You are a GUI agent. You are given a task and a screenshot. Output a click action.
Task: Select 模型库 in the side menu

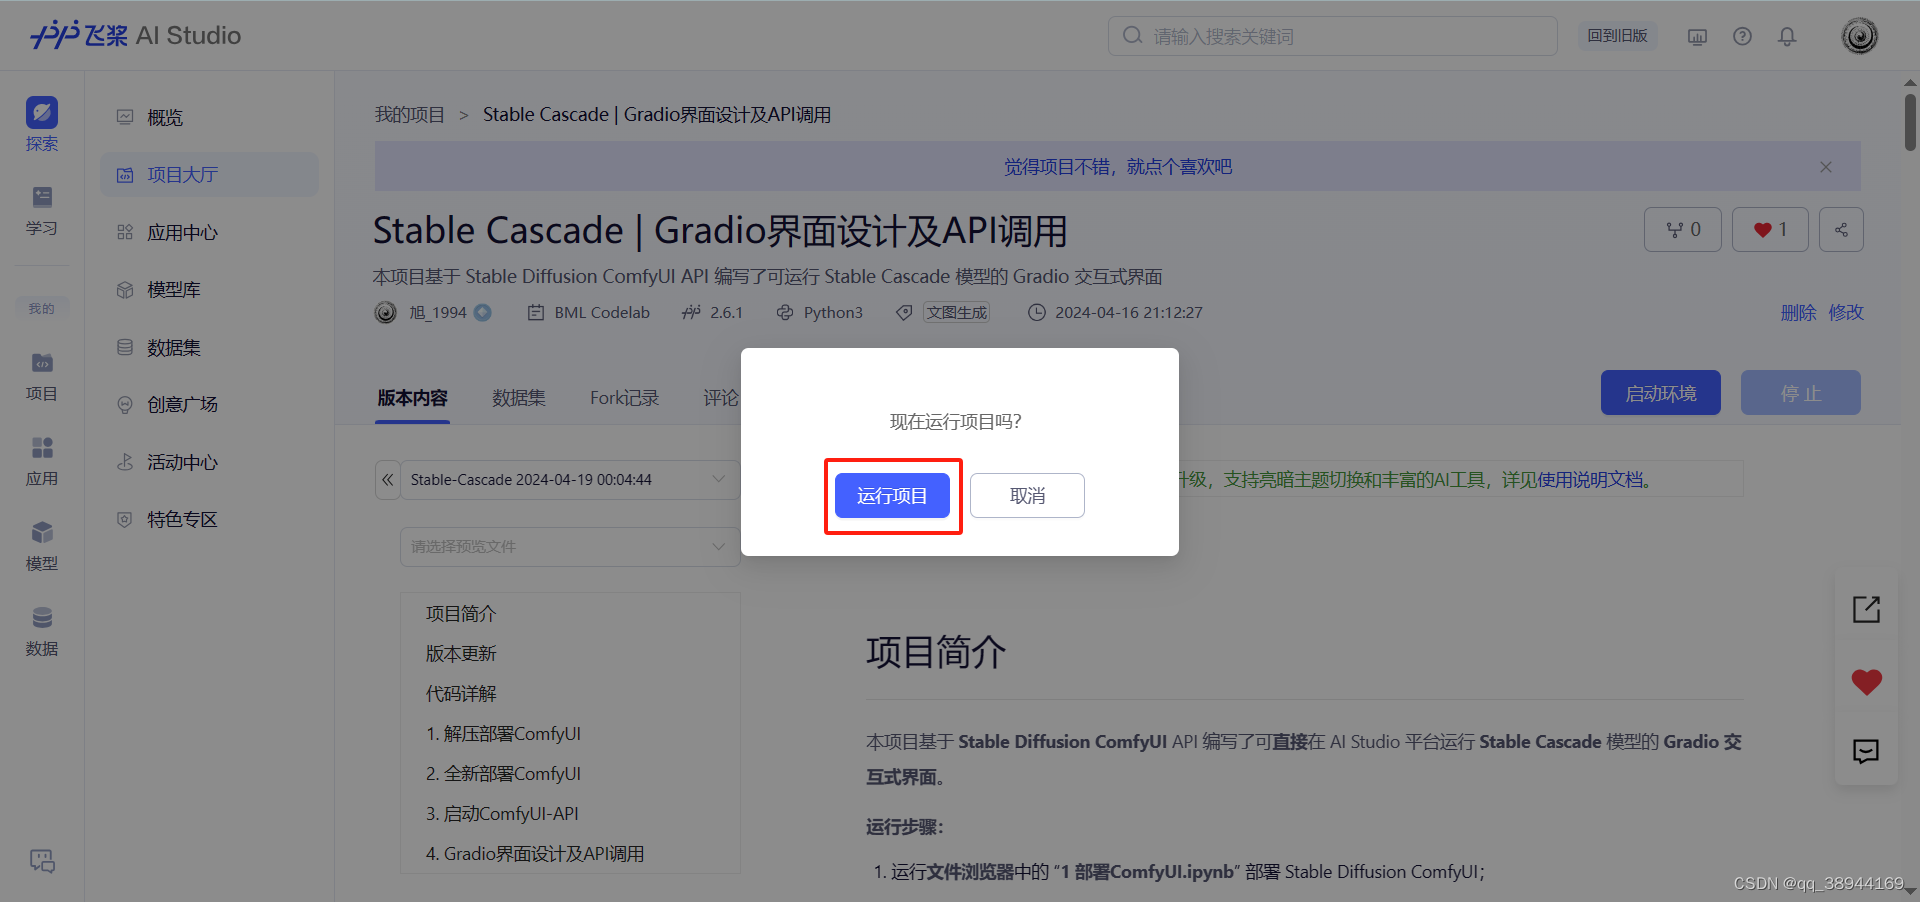click(209, 290)
